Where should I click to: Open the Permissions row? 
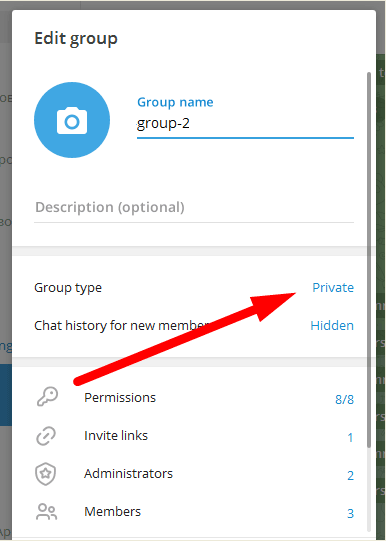click(x=194, y=397)
